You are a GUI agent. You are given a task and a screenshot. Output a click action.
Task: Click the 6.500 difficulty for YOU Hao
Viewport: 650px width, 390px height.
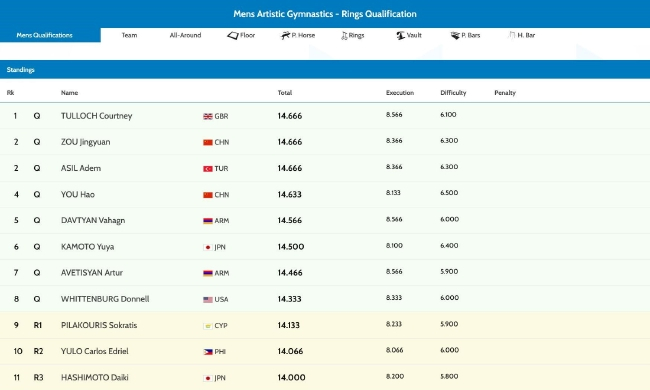click(x=449, y=193)
